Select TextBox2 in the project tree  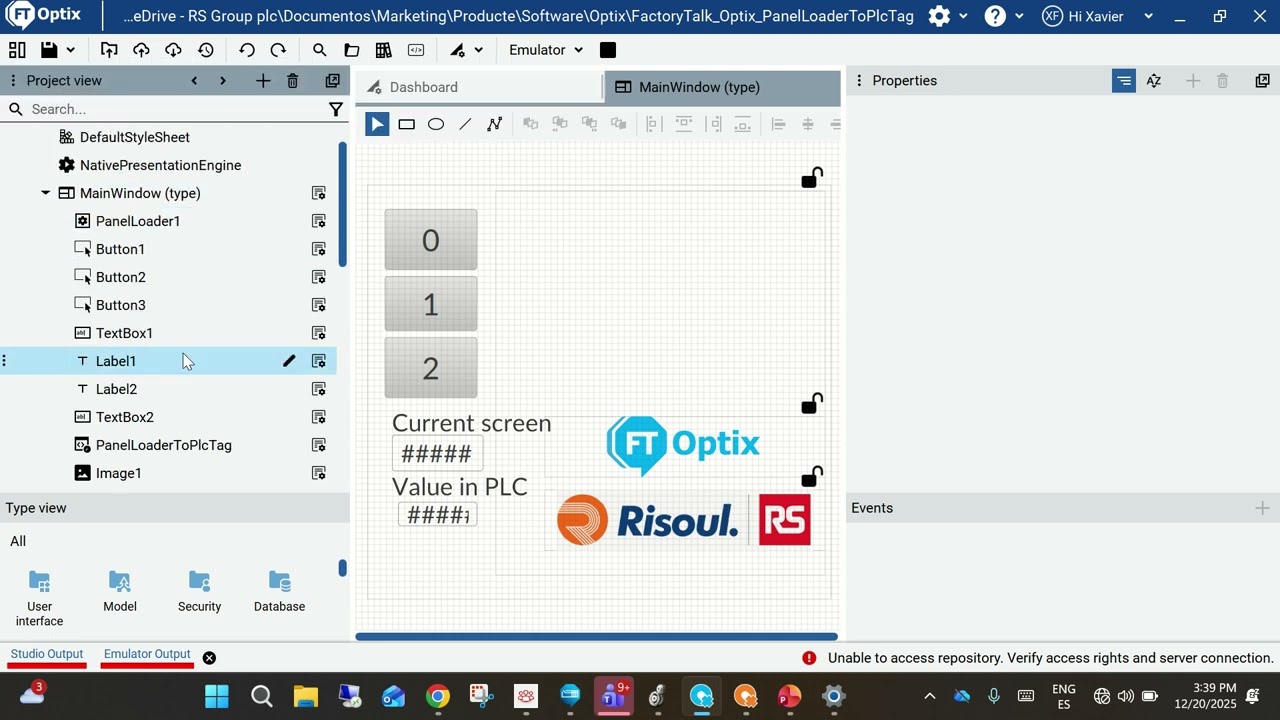point(124,417)
